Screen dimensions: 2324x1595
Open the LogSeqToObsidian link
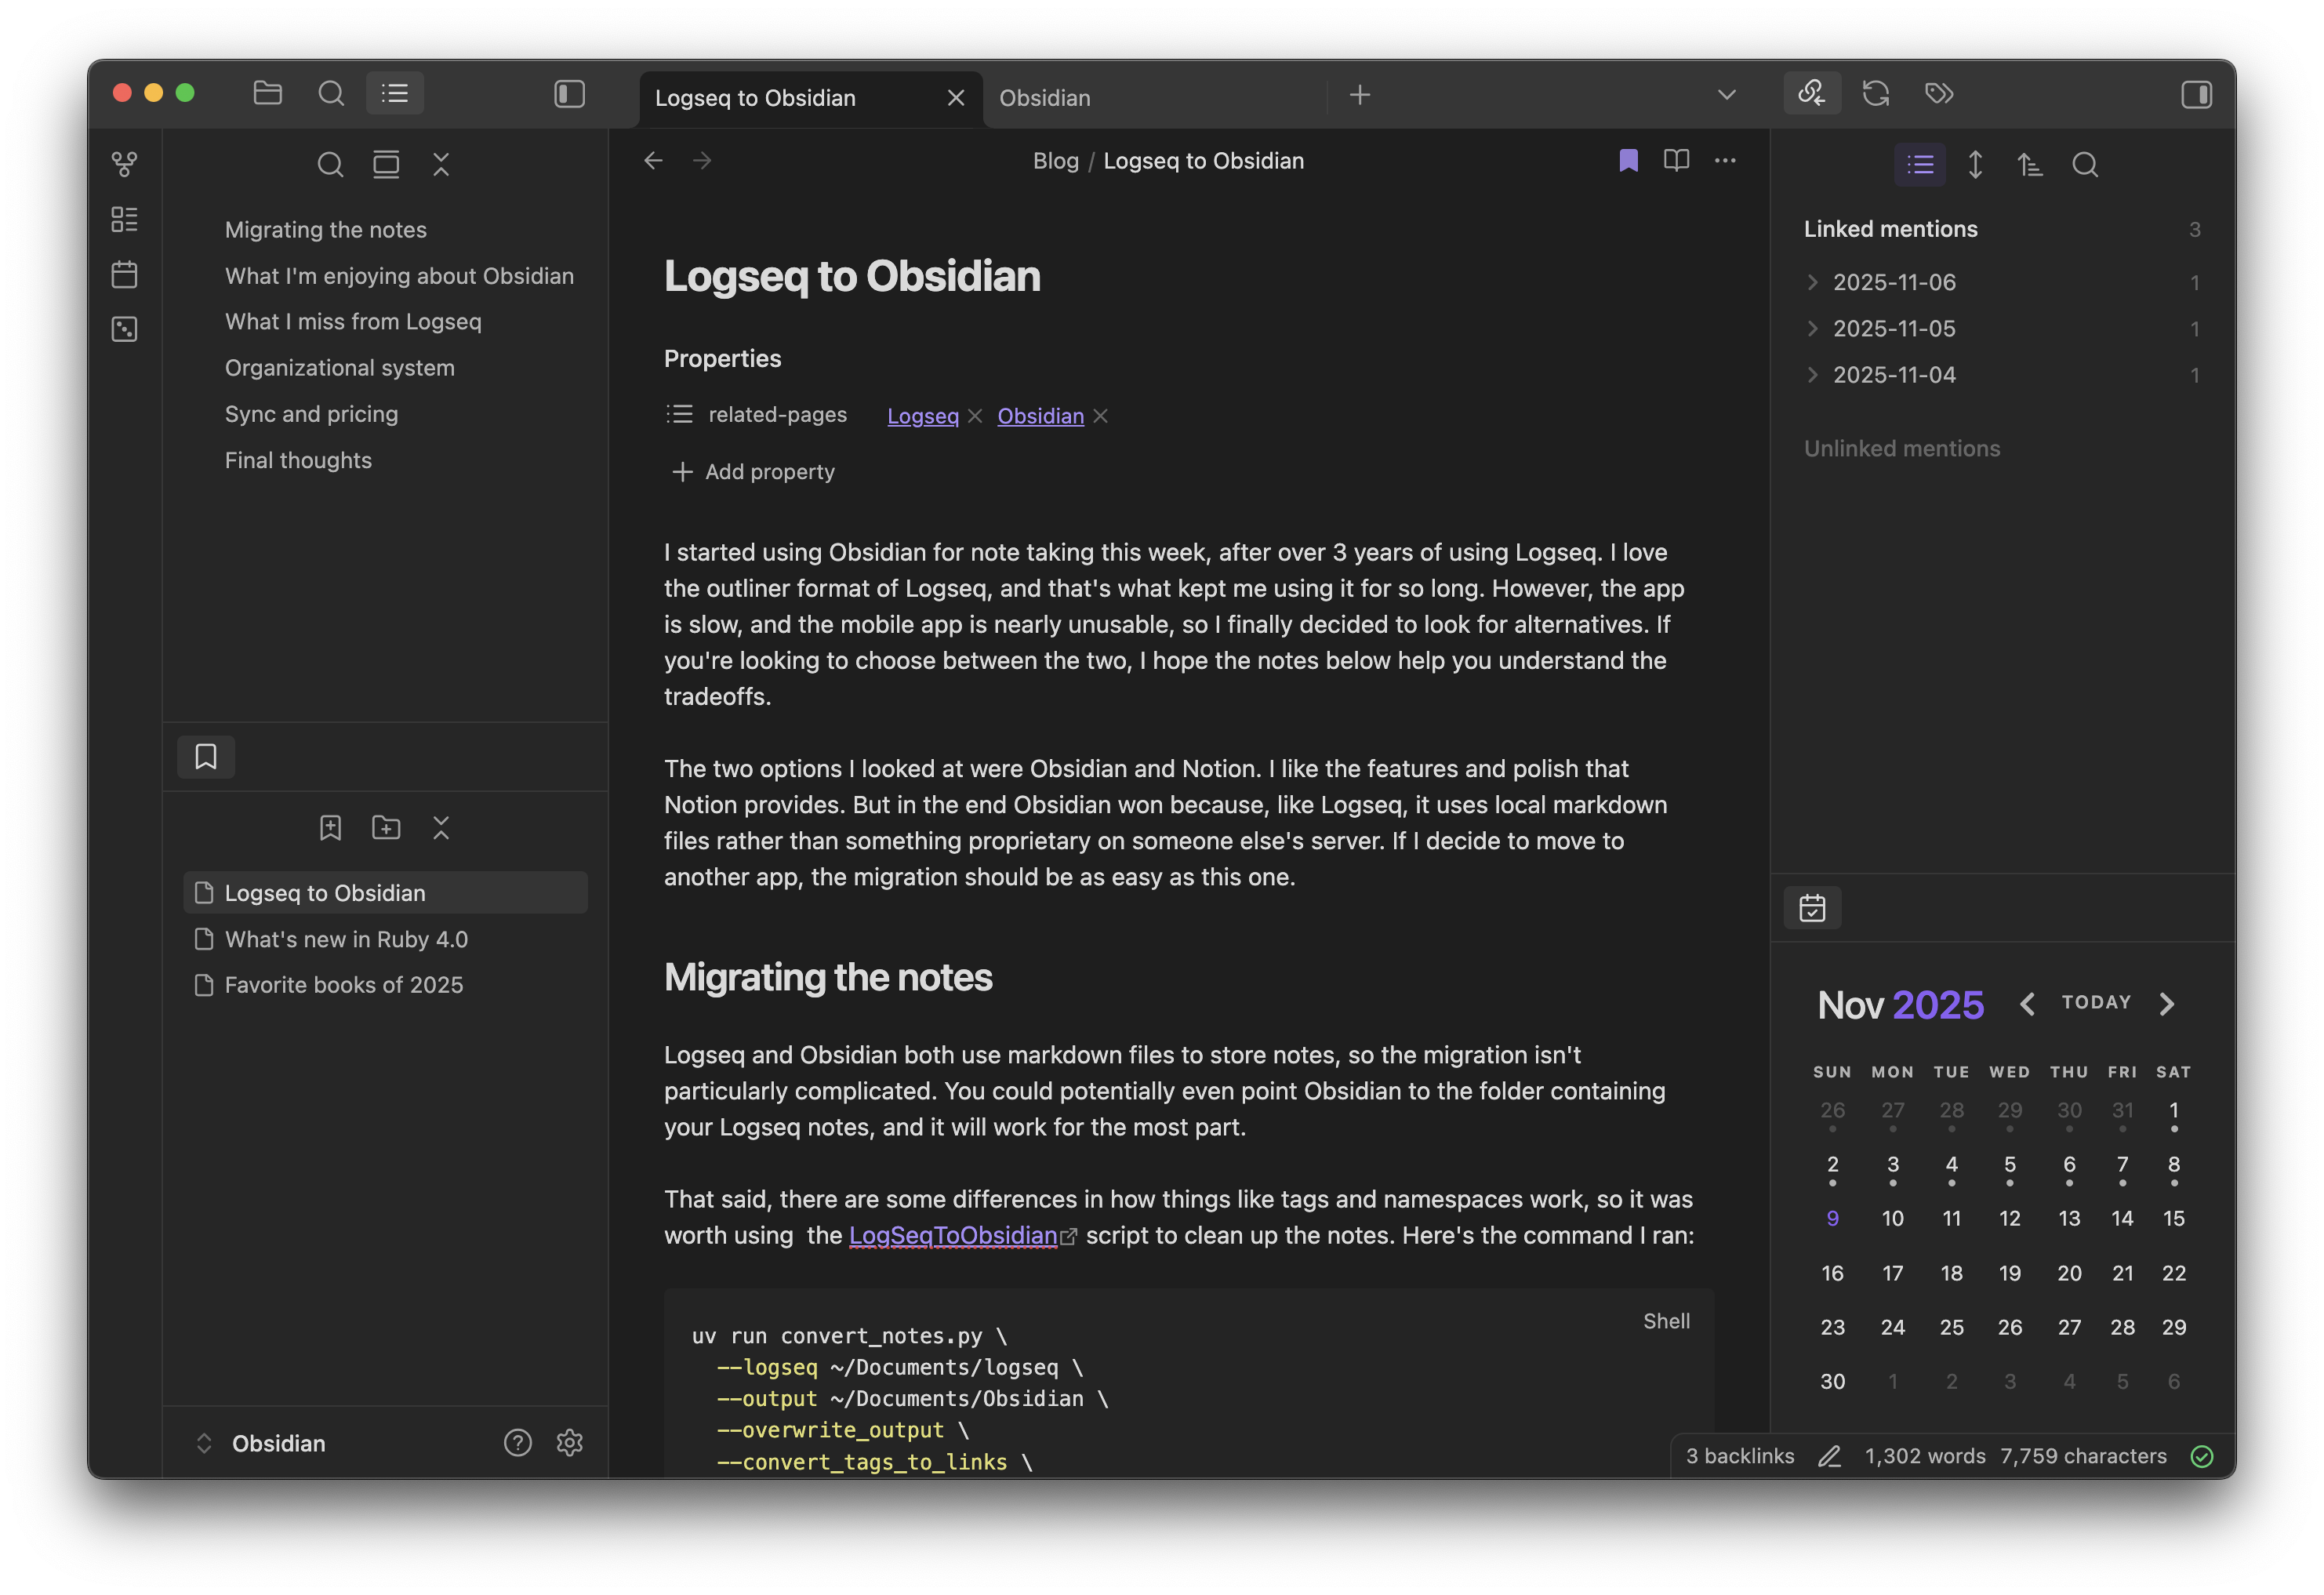[x=952, y=1236]
